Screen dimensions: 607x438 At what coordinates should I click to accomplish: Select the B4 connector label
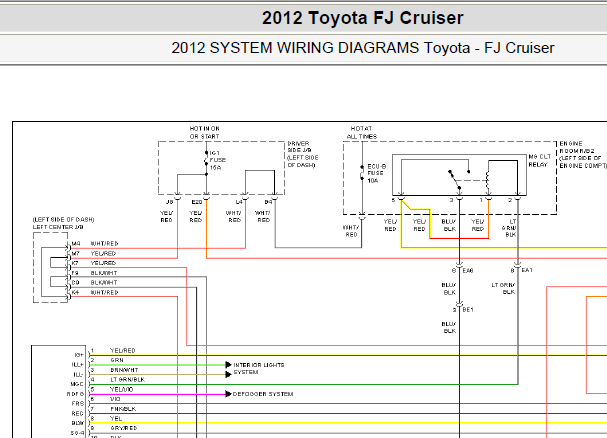pos(268,202)
